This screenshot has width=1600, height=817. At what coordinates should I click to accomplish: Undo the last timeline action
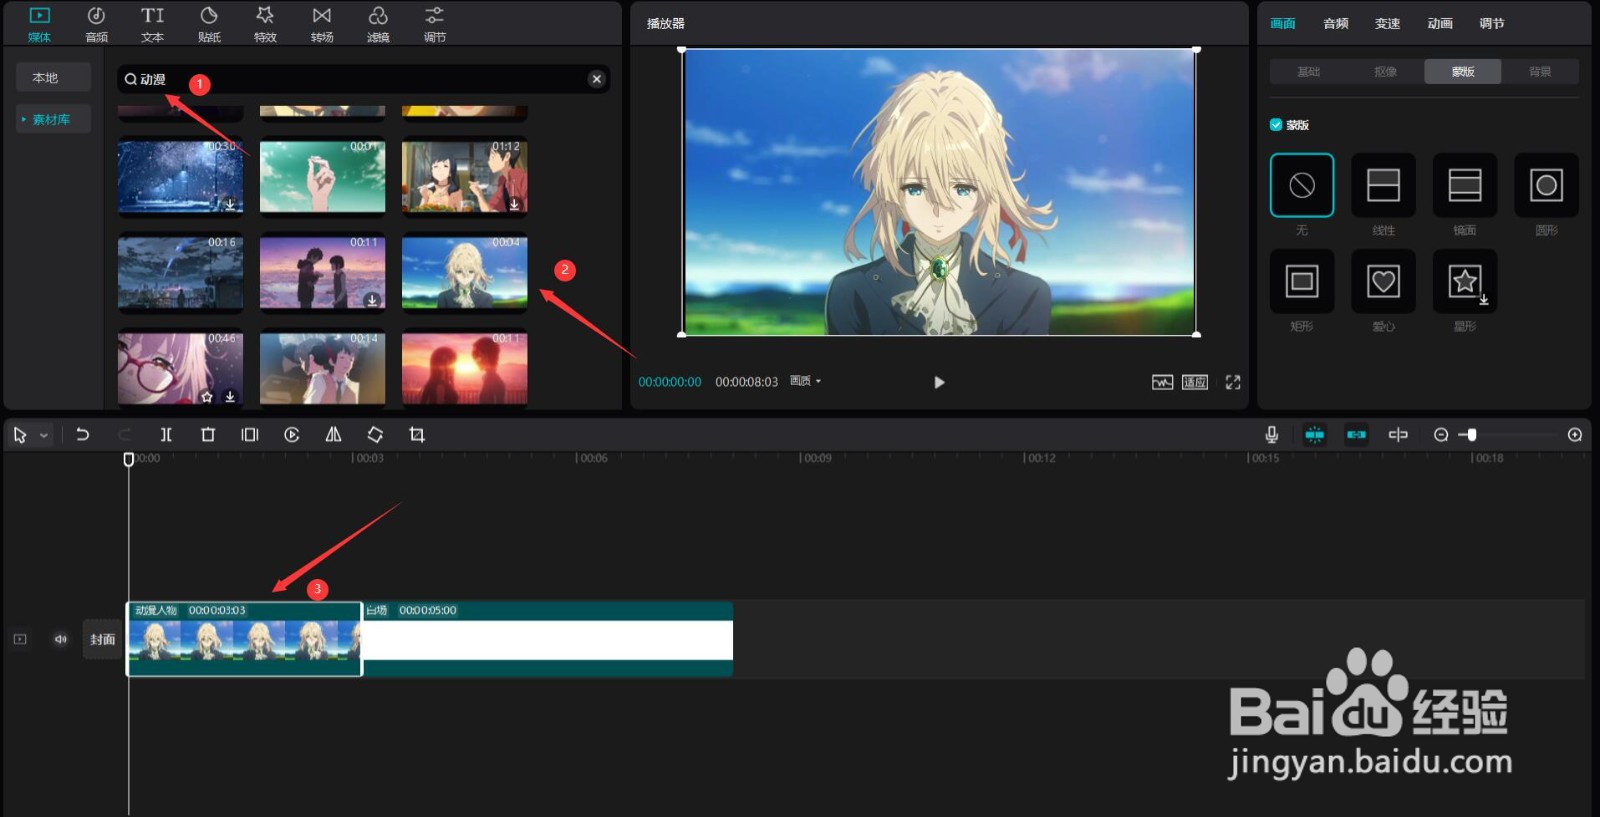pyautogui.click(x=83, y=434)
